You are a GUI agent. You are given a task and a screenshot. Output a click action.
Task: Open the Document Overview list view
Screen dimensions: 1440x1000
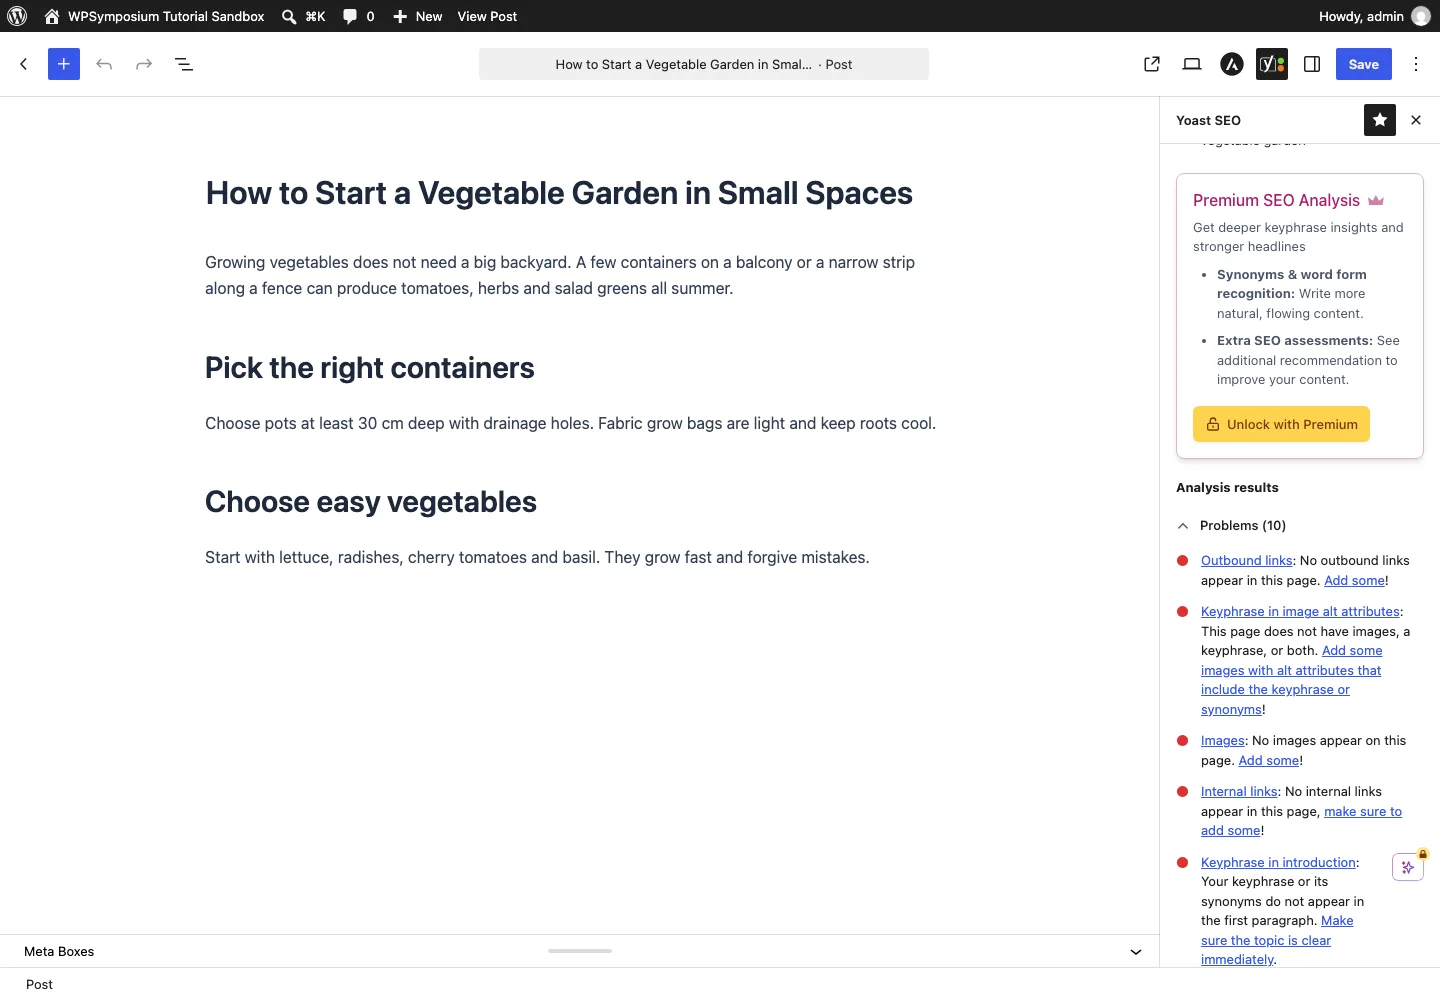pyautogui.click(x=184, y=64)
